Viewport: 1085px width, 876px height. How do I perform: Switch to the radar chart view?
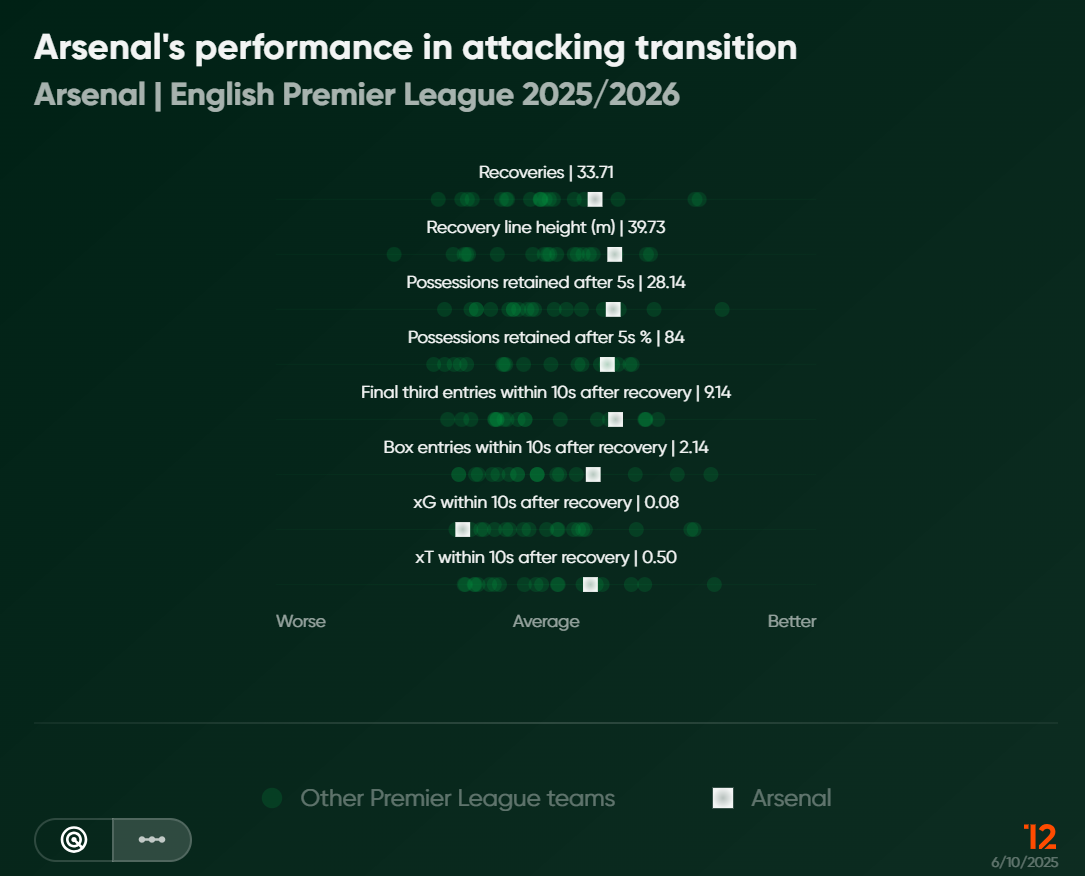click(74, 840)
